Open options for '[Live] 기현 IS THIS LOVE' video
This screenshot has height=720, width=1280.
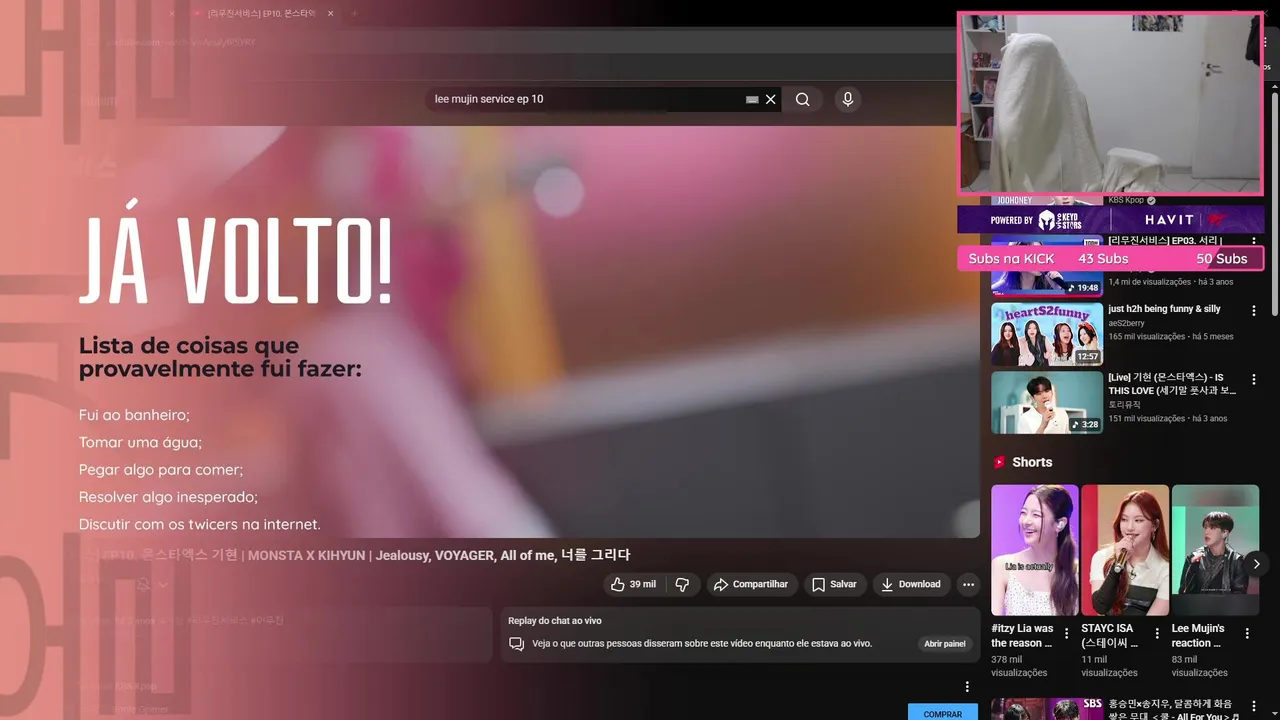click(1254, 380)
